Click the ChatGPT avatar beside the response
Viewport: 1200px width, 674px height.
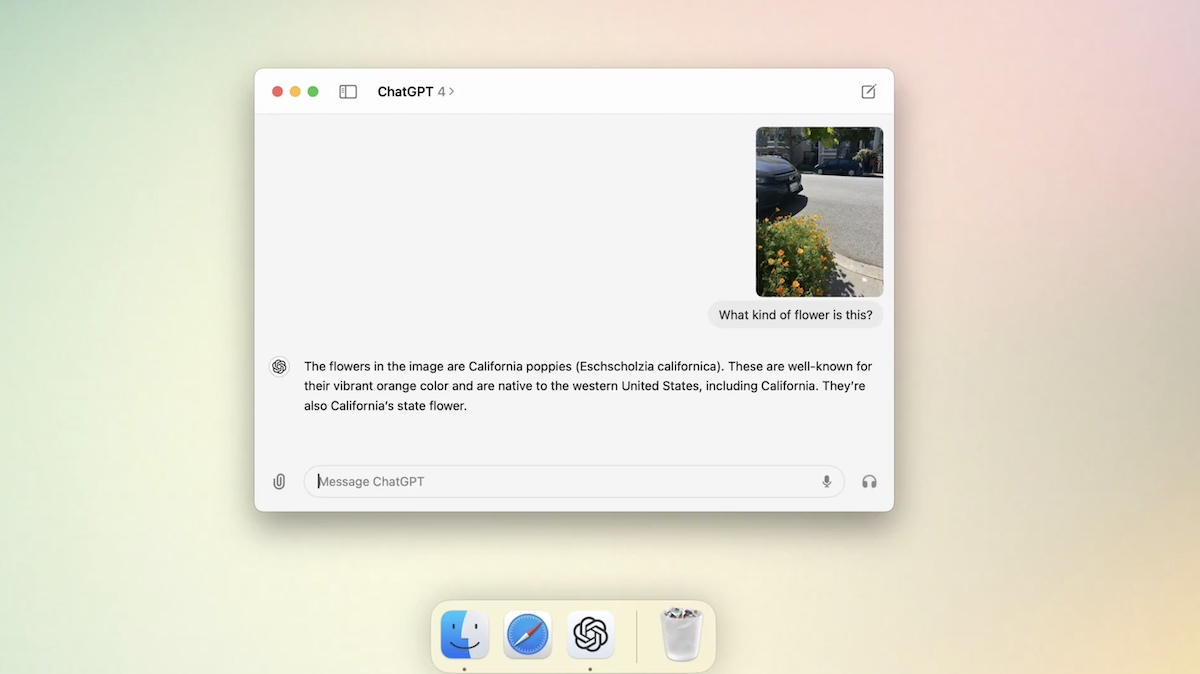click(x=279, y=367)
